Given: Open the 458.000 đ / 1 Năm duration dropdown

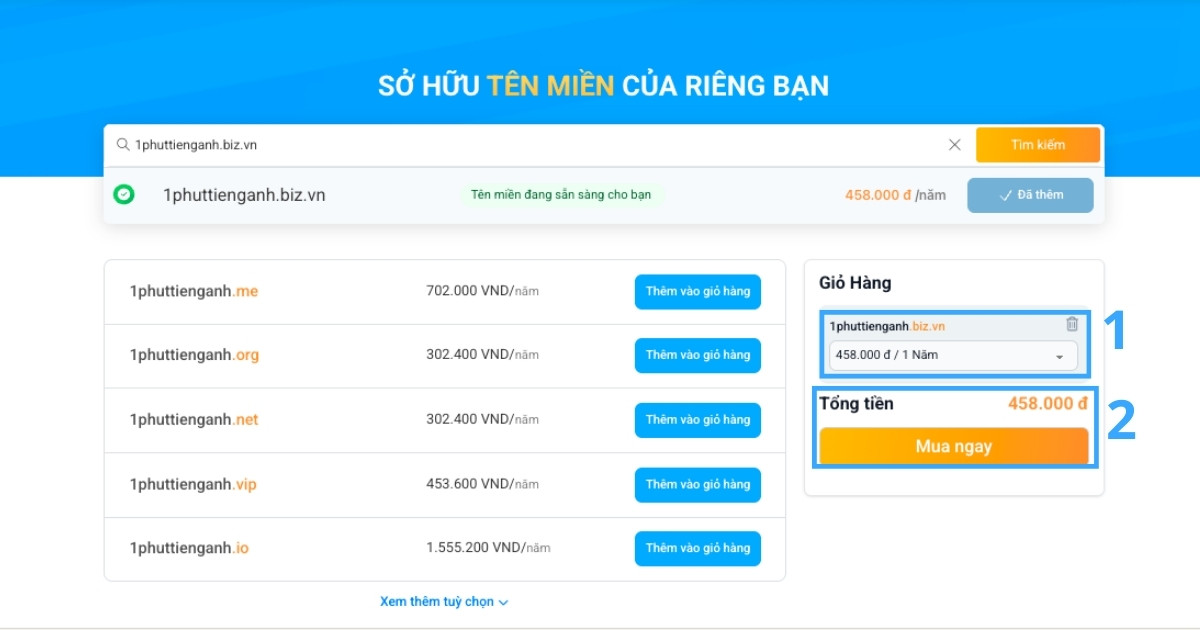Looking at the screenshot, I should click(x=952, y=357).
